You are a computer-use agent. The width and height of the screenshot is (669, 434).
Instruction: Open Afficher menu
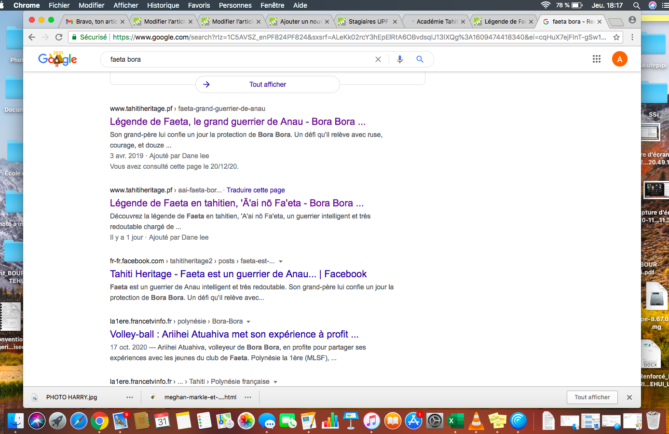point(125,5)
